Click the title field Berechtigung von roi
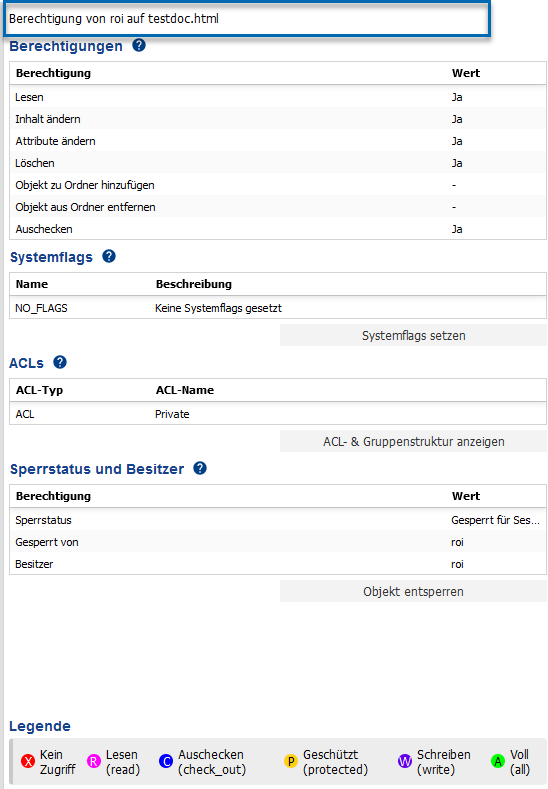This screenshot has width=548, height=789. 247,19
